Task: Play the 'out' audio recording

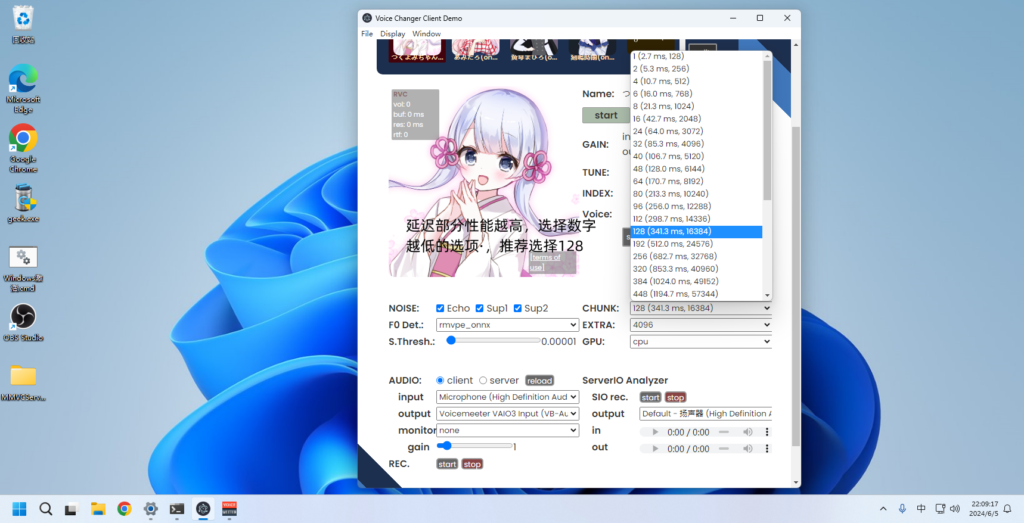Action: [x=655, y=449]
